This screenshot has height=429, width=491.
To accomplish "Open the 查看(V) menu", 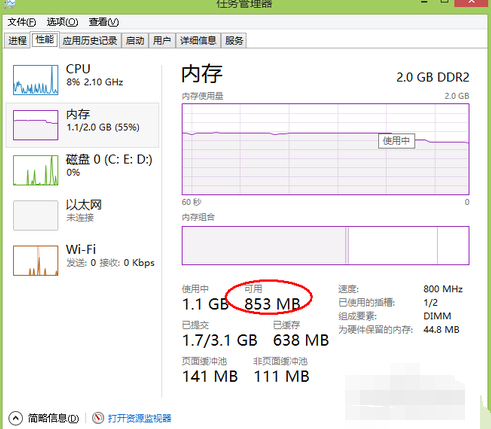I will coord(104,22).
